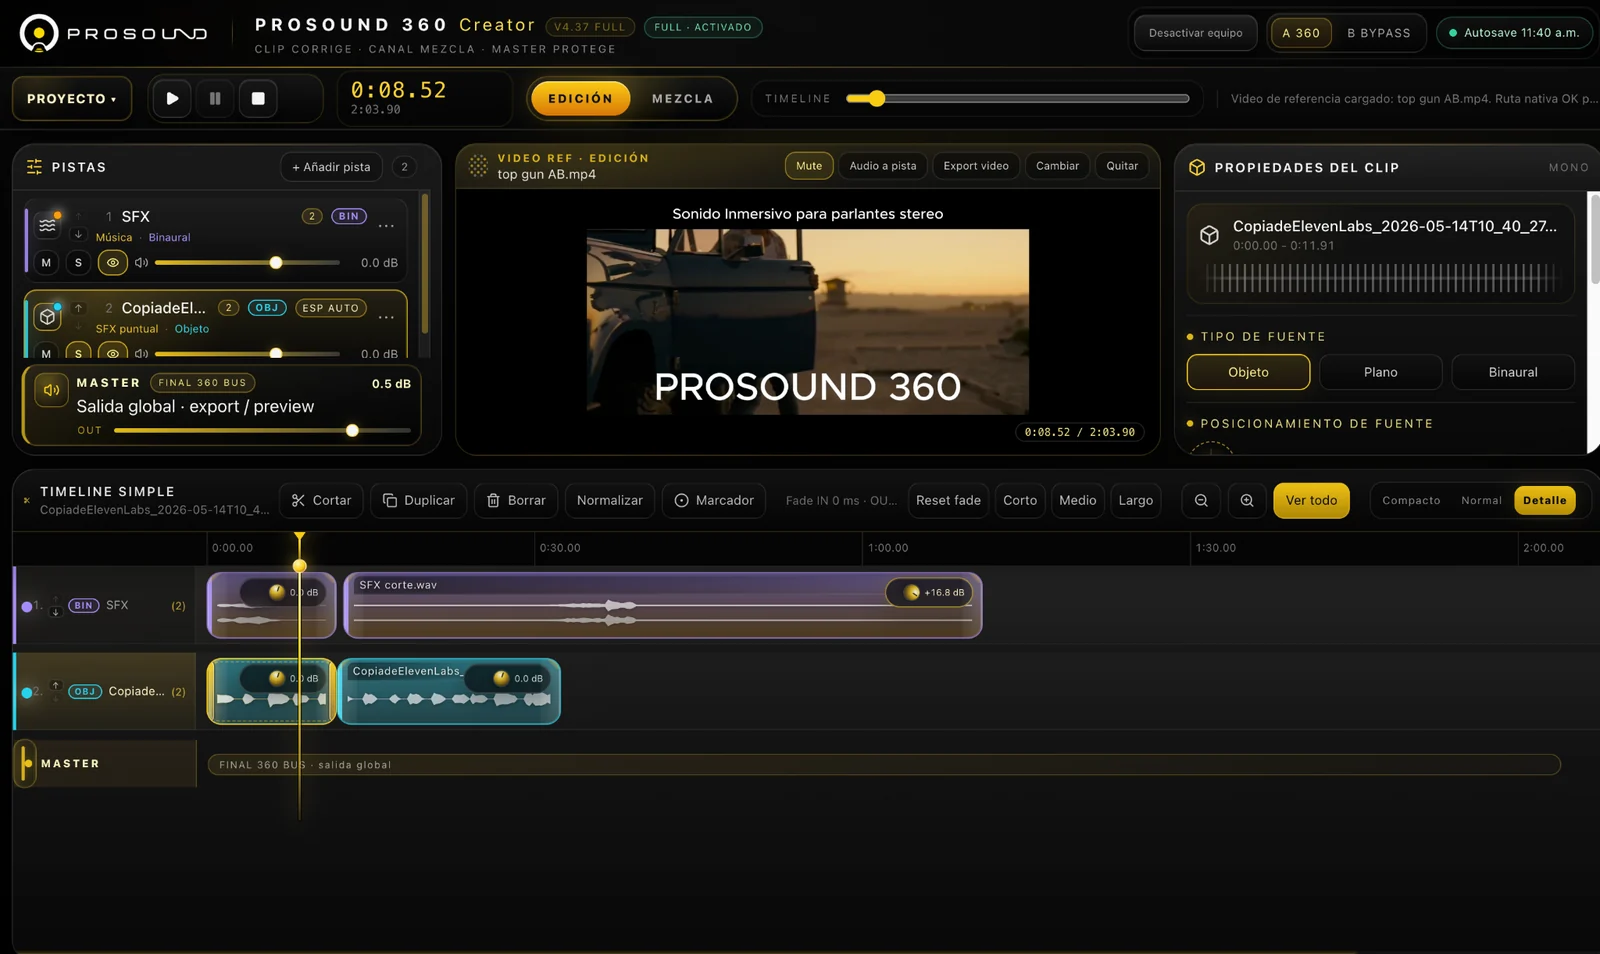Viewport: 1600px width, 954px height.
Task: Add a marker with the Marcador button
Action: [714, 500]
